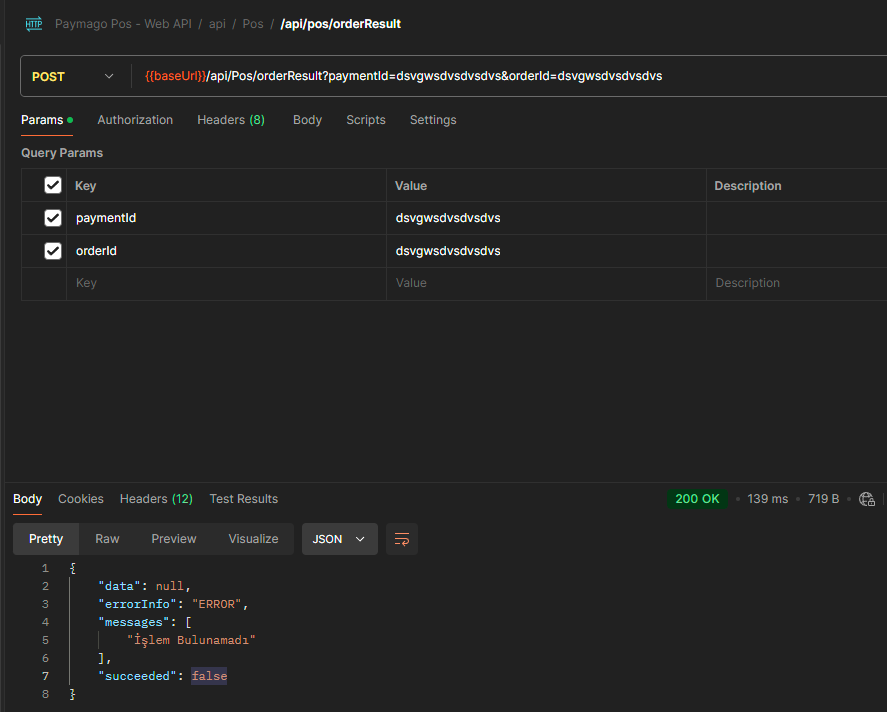Toggle the select-all params header checkbox
Viewport: 887px width, 712px height.
click(53, 185)
